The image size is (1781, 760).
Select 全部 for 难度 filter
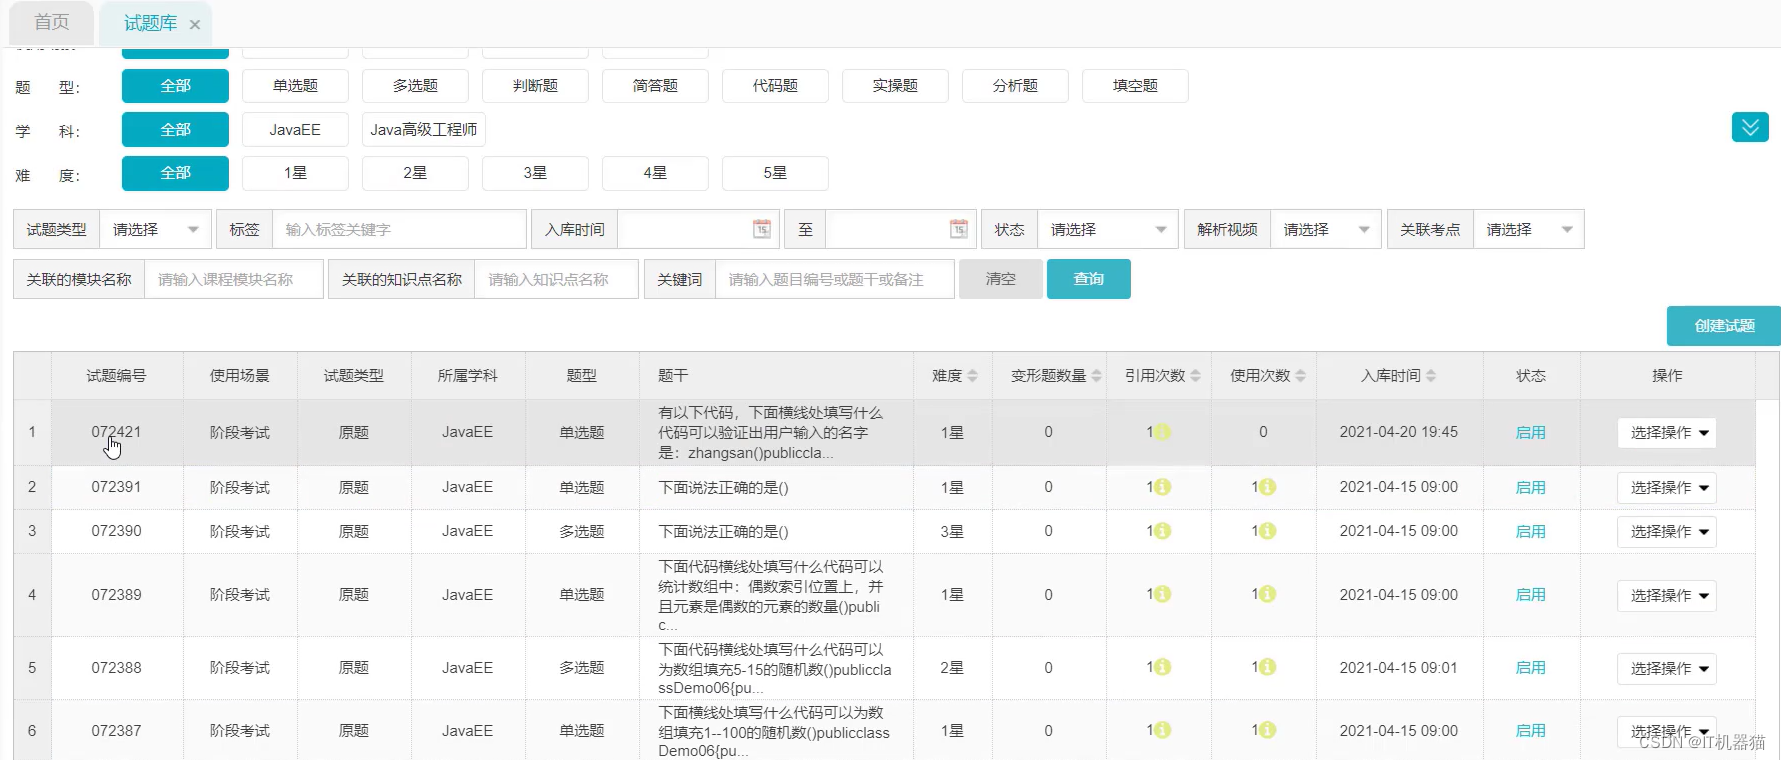(x=175, y=173)
